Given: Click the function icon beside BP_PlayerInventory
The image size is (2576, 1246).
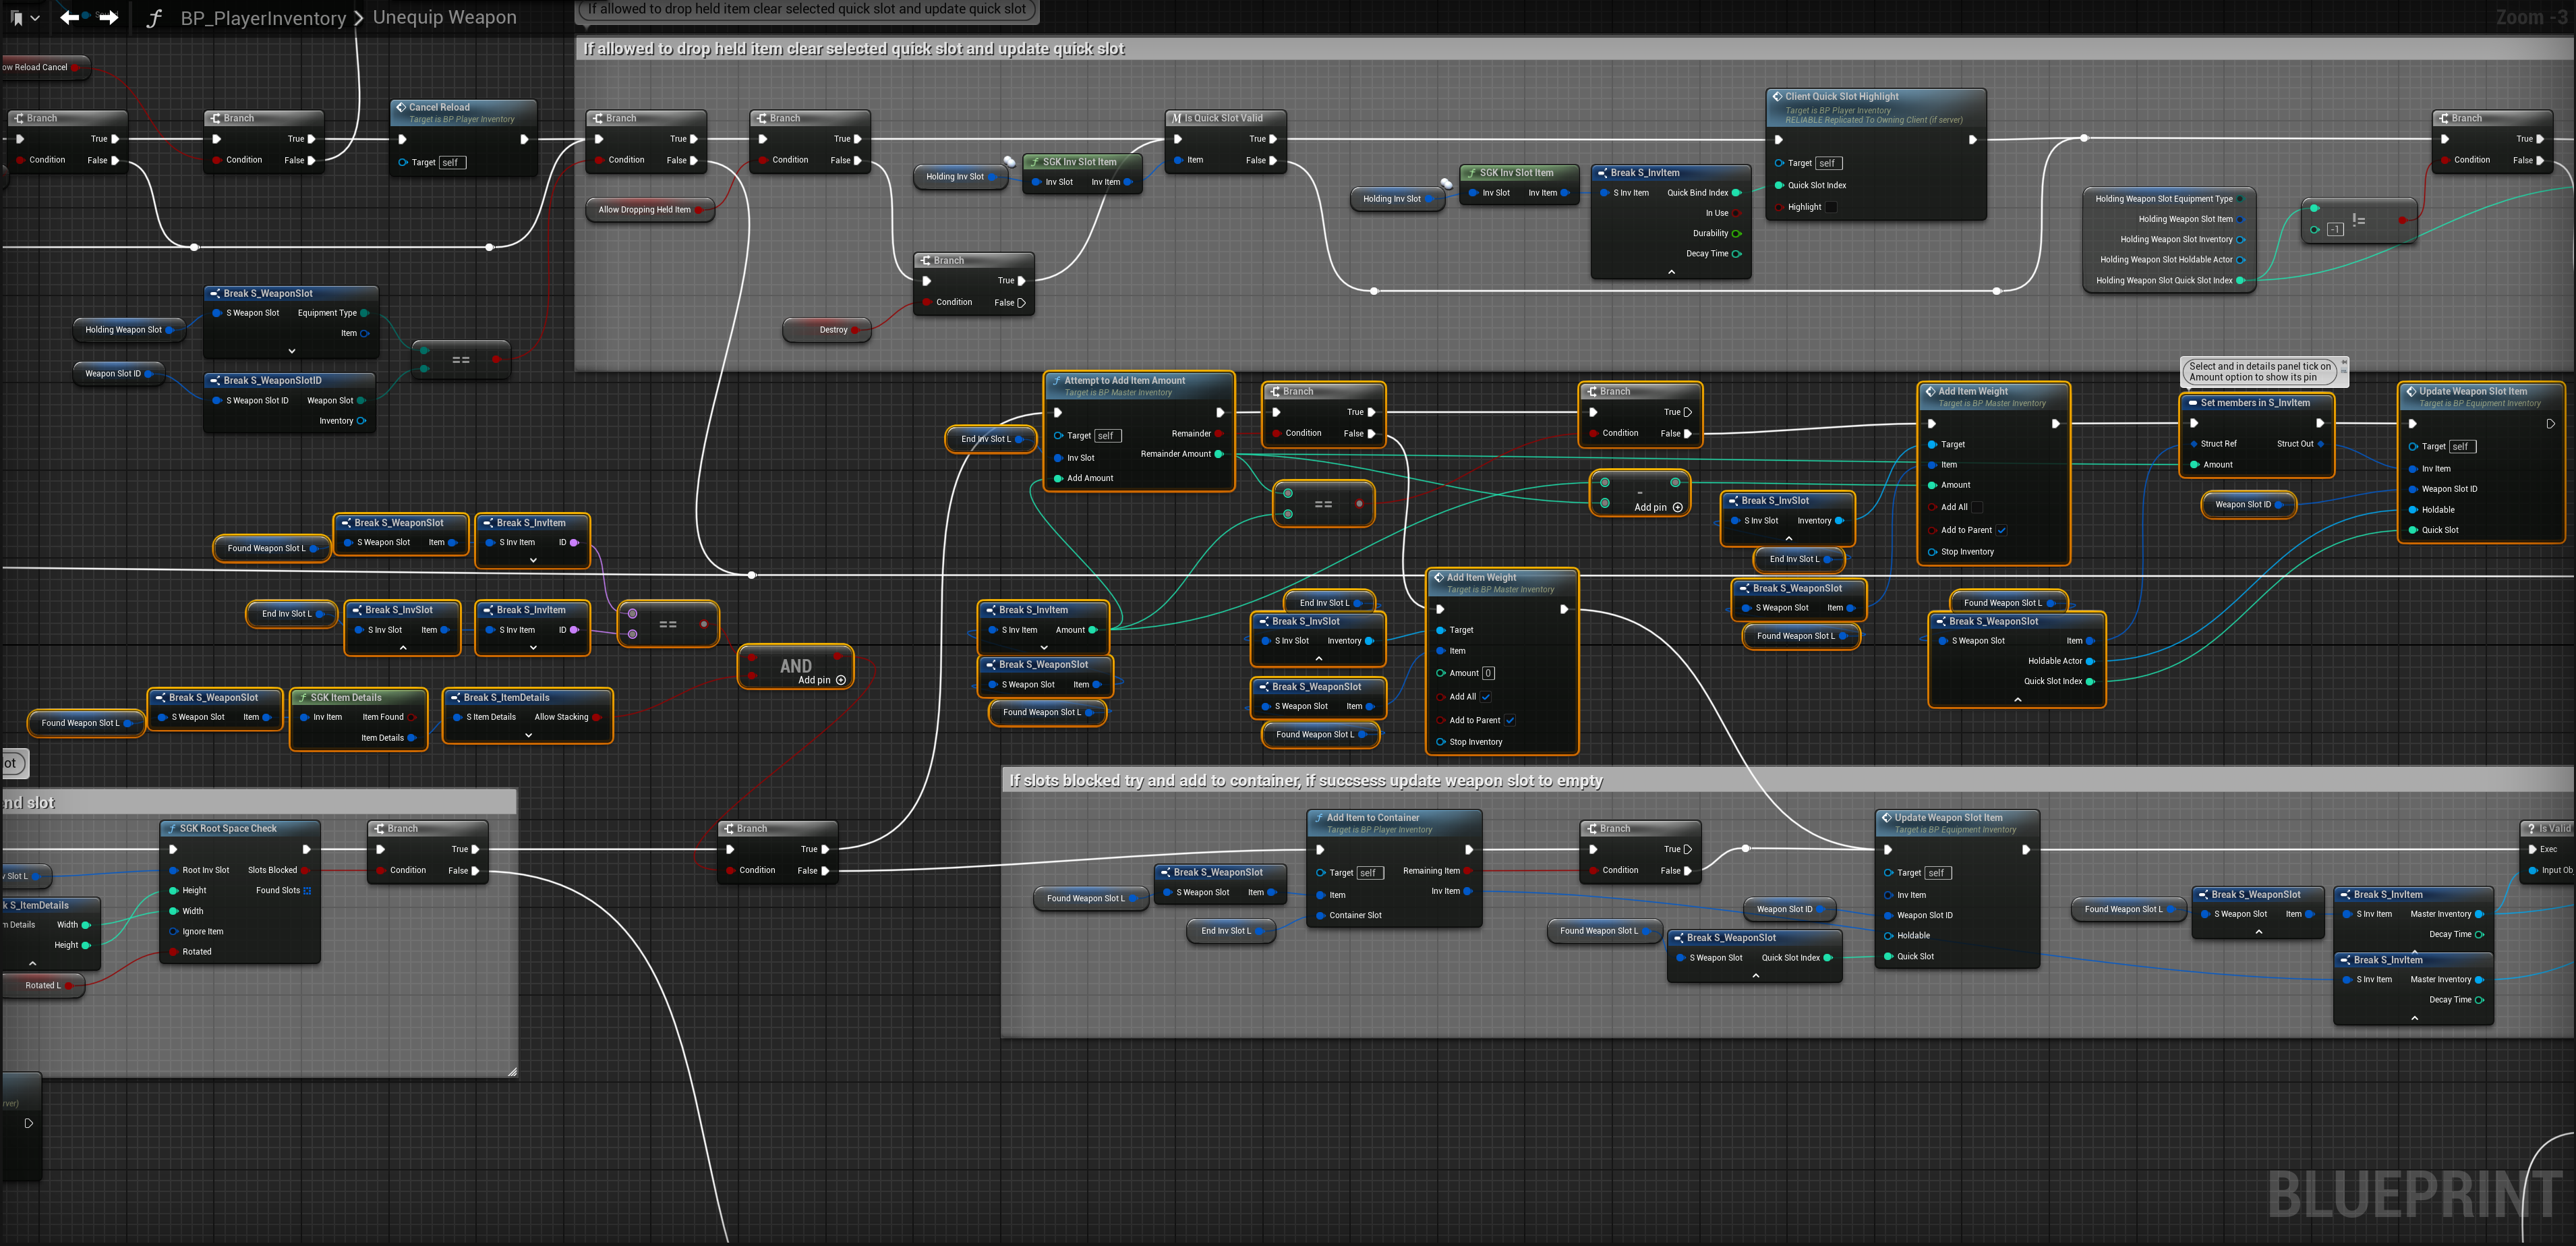Looking at the screenshot, I should (x=154, y=18).
